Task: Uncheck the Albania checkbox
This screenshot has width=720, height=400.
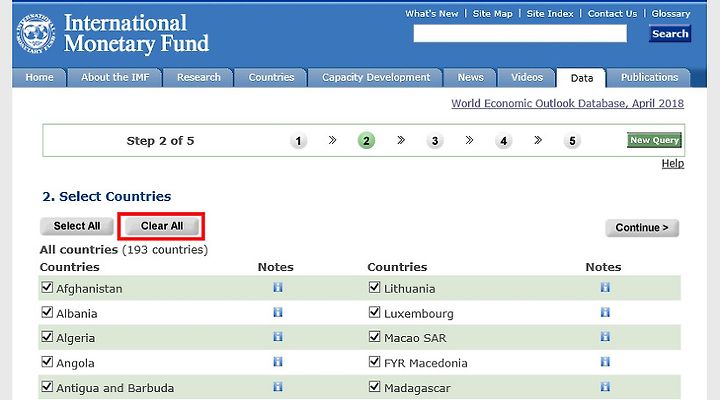Action: (47, 312)
